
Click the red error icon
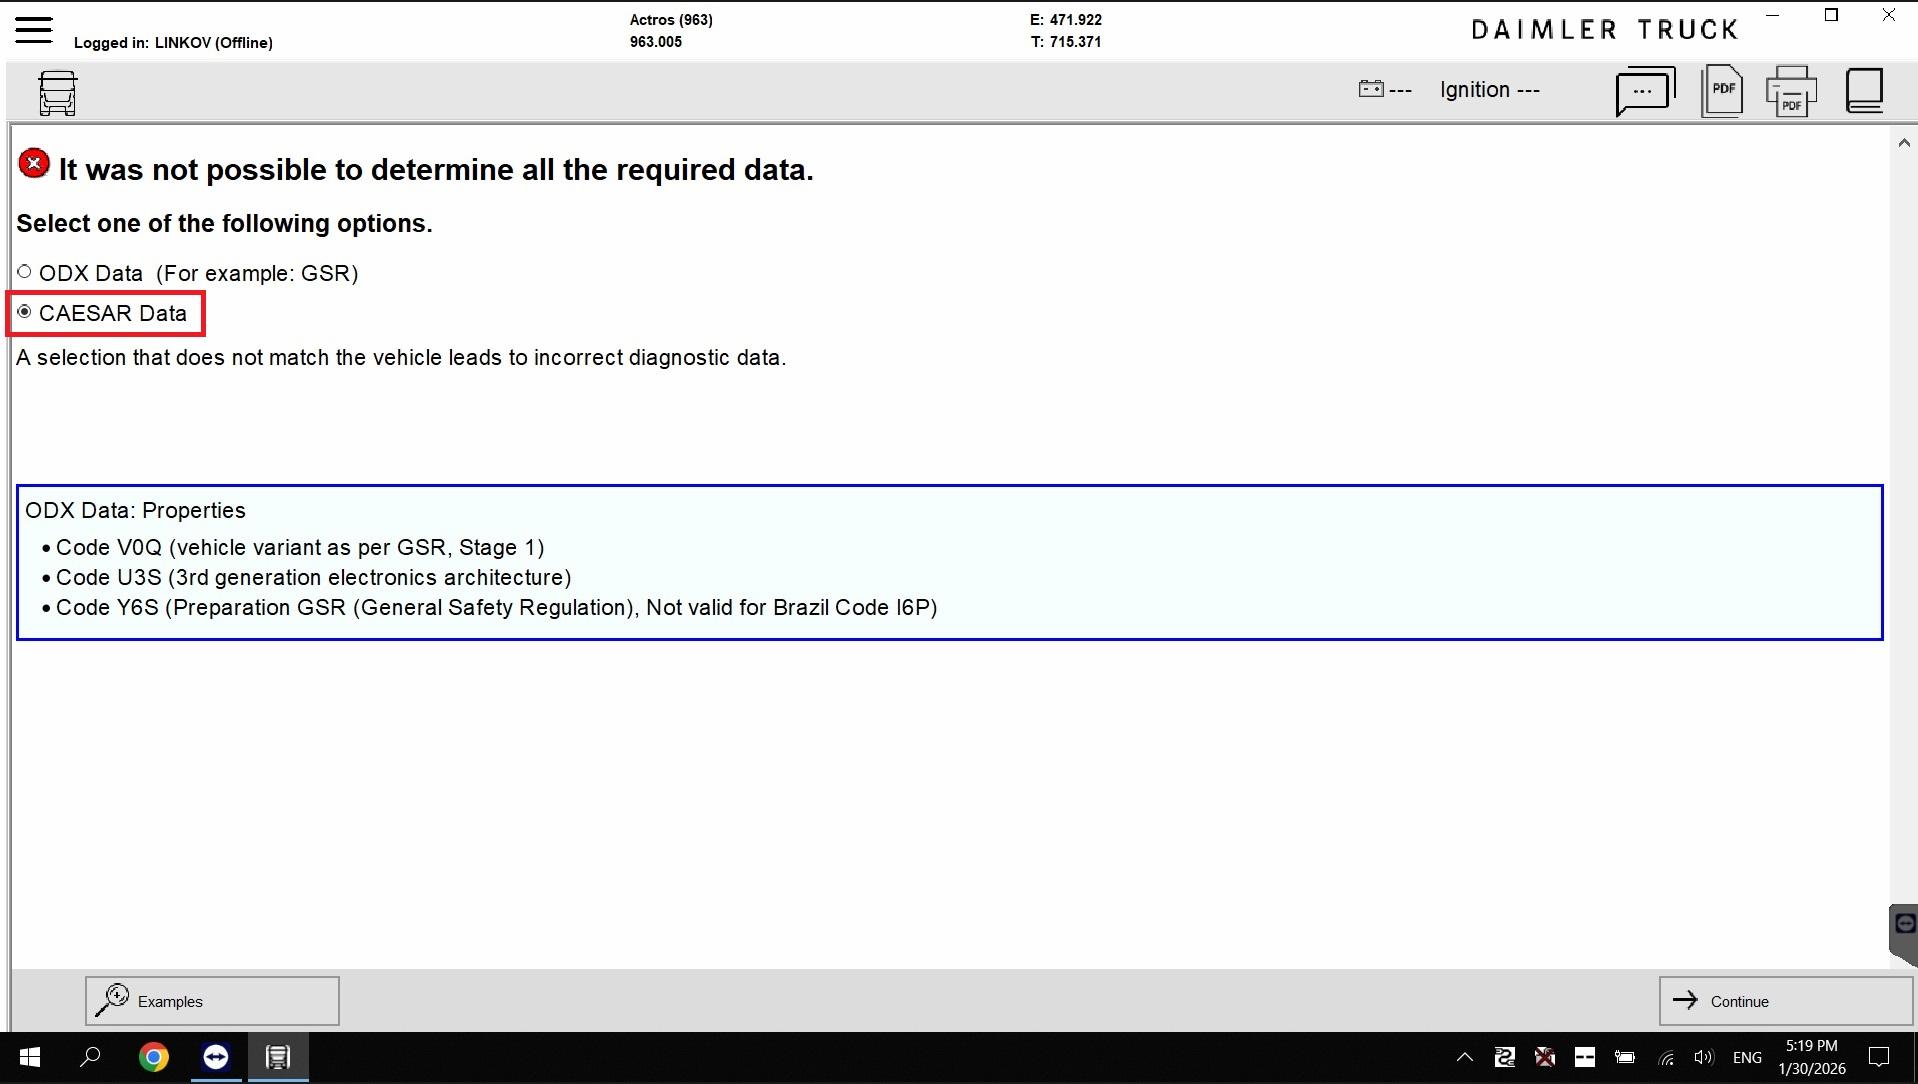tap(34, 164)
